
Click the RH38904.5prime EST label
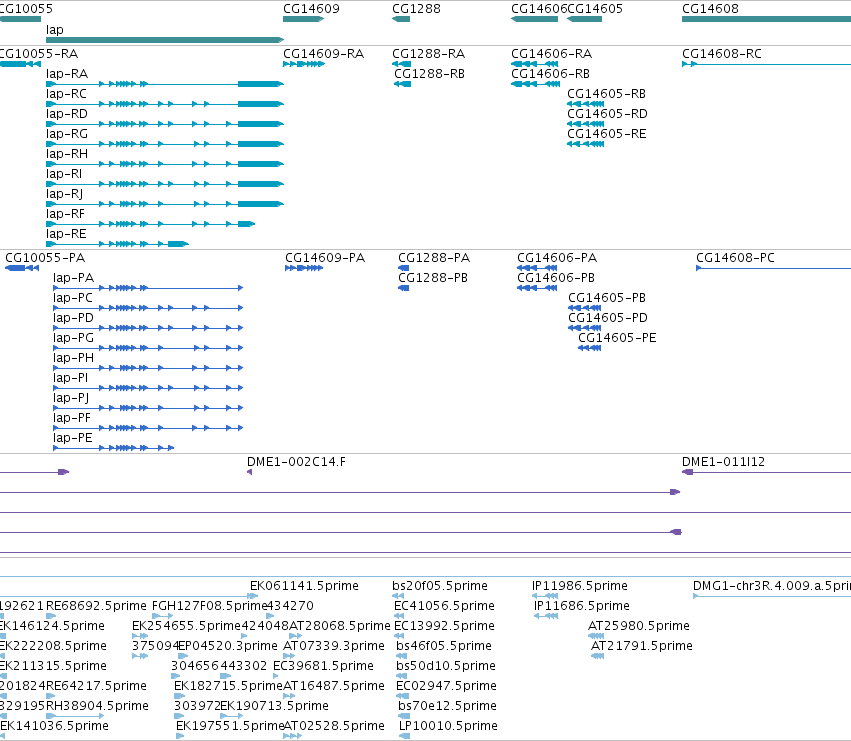(x=97, y=706)
